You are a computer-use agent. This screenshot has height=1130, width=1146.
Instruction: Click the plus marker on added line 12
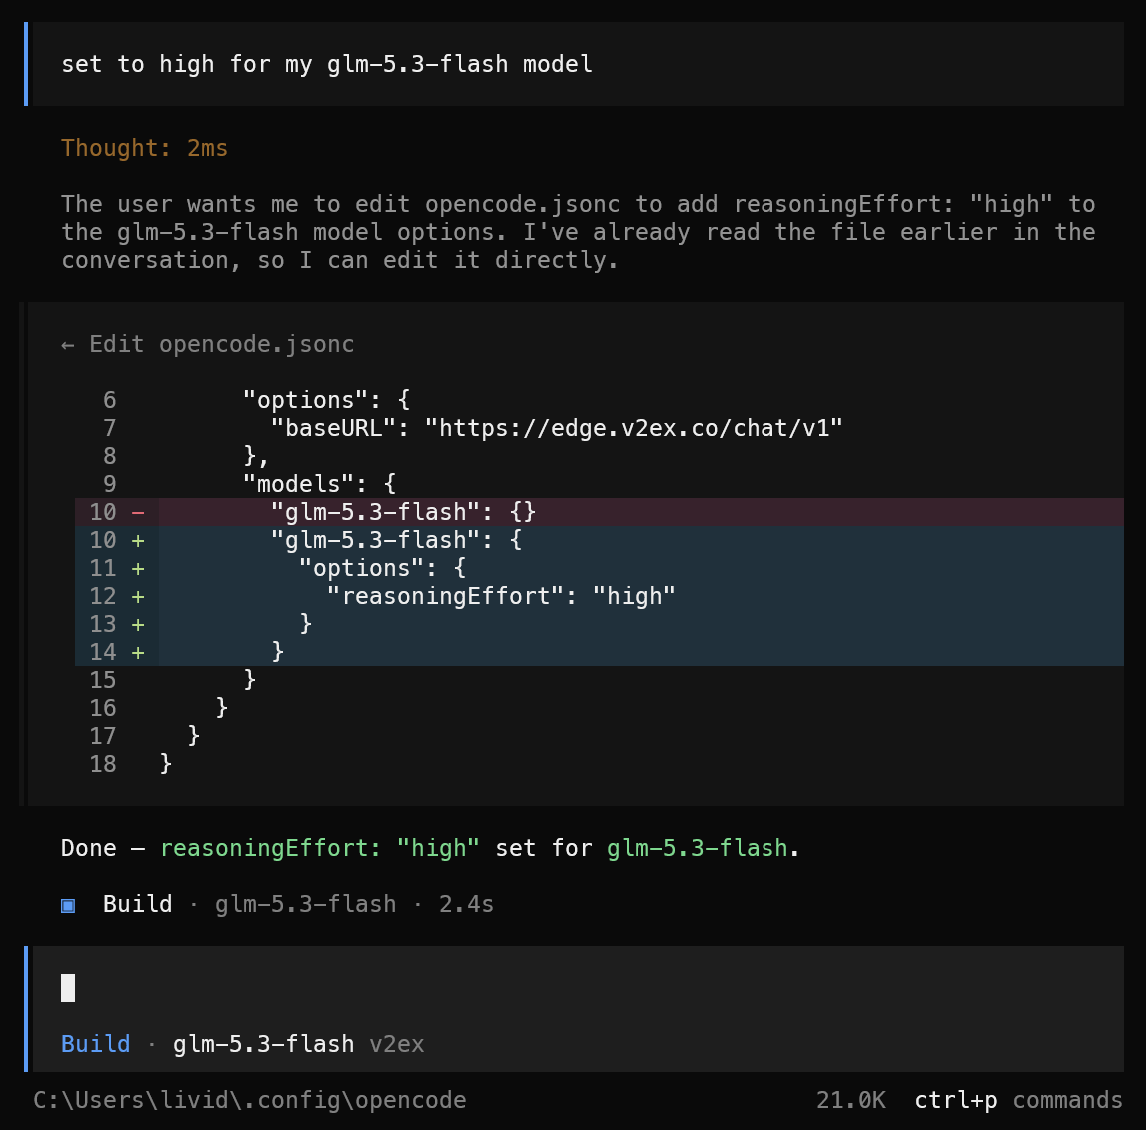click(137, 596)
